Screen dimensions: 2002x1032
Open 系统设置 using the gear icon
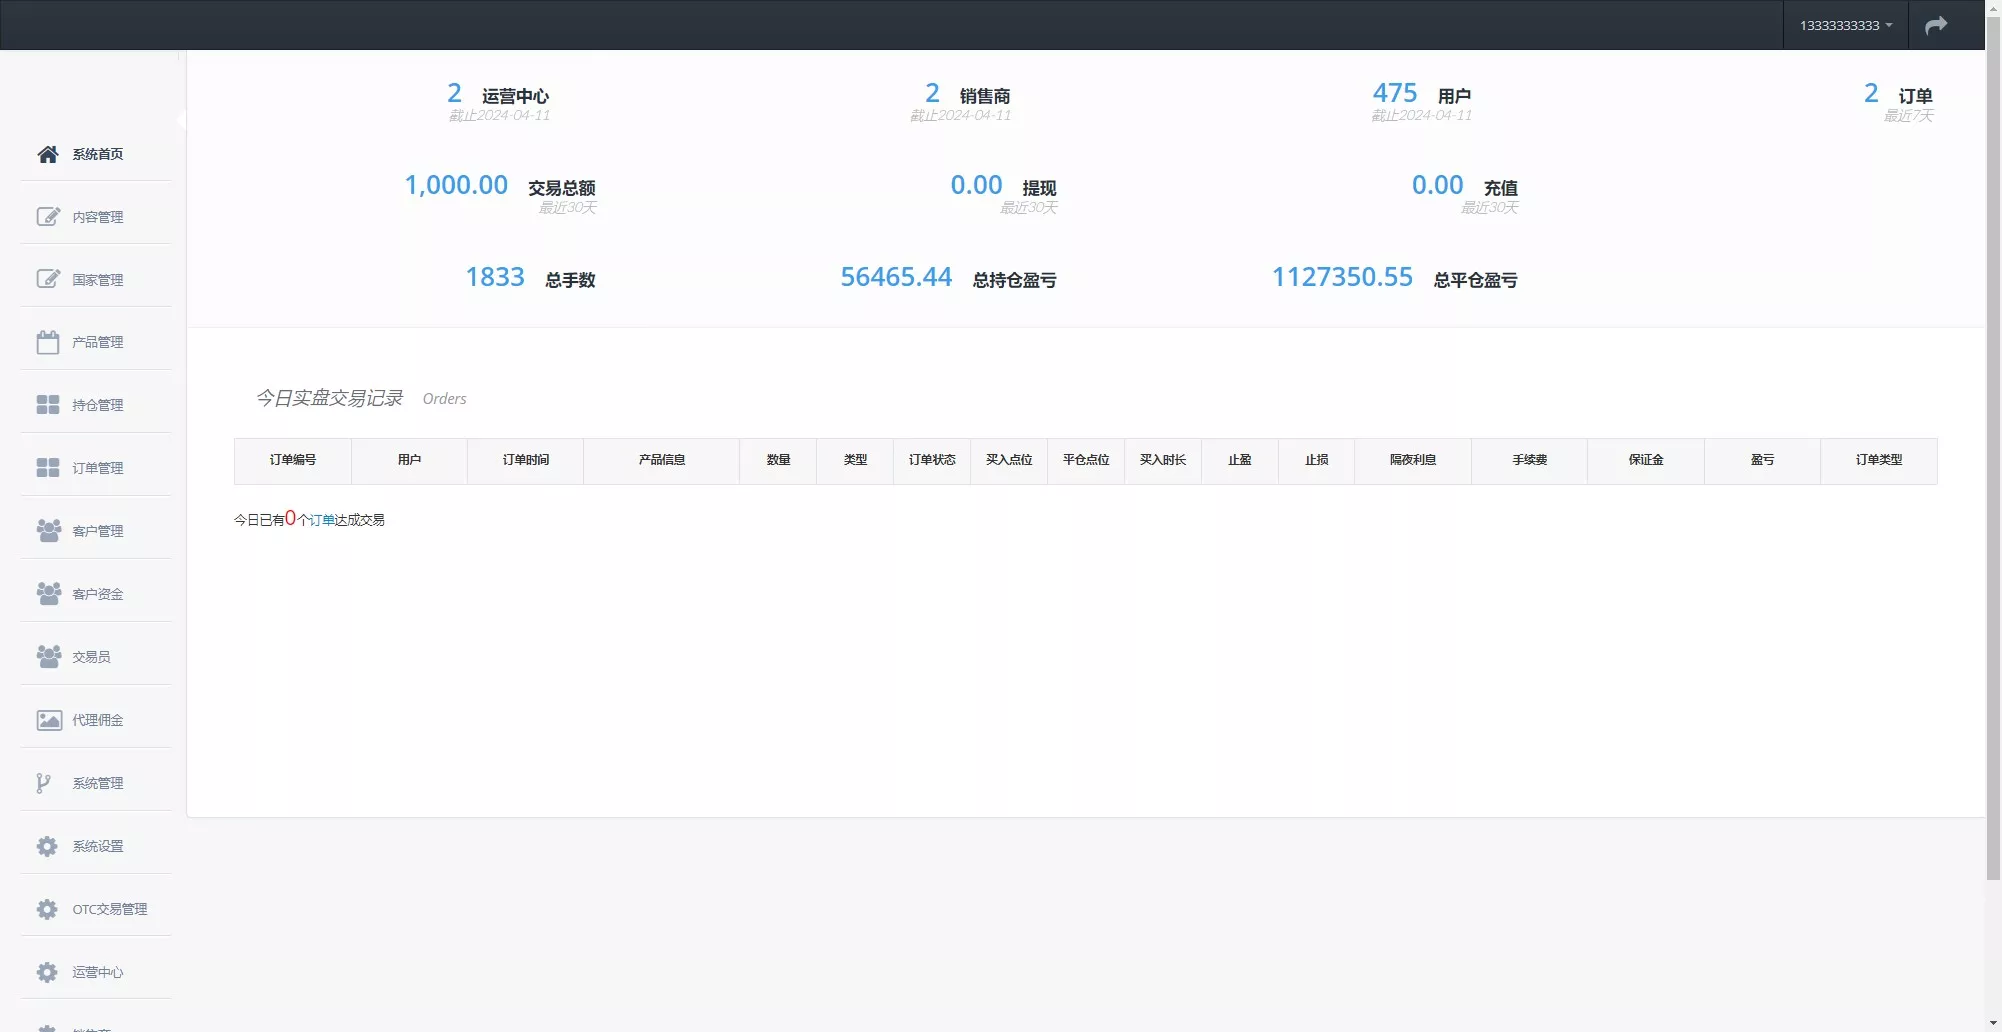(x=47, y=846)
